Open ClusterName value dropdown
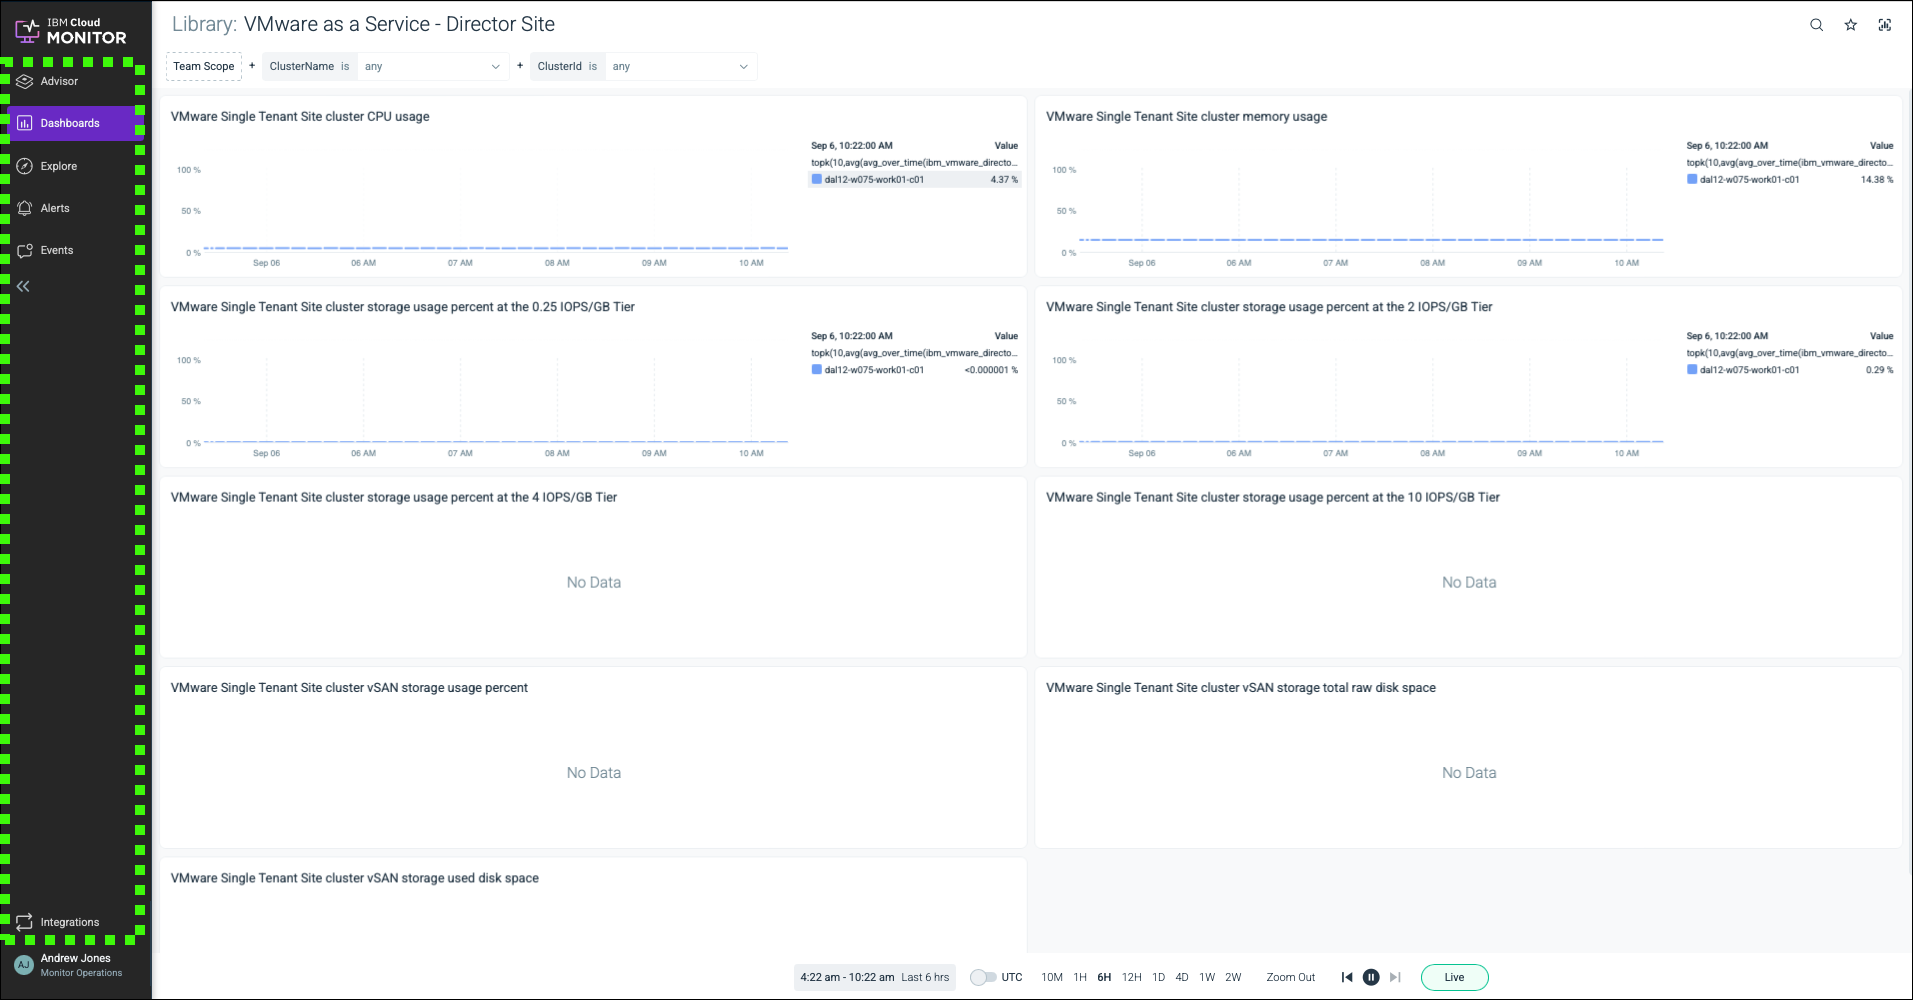 click(432, 66)
